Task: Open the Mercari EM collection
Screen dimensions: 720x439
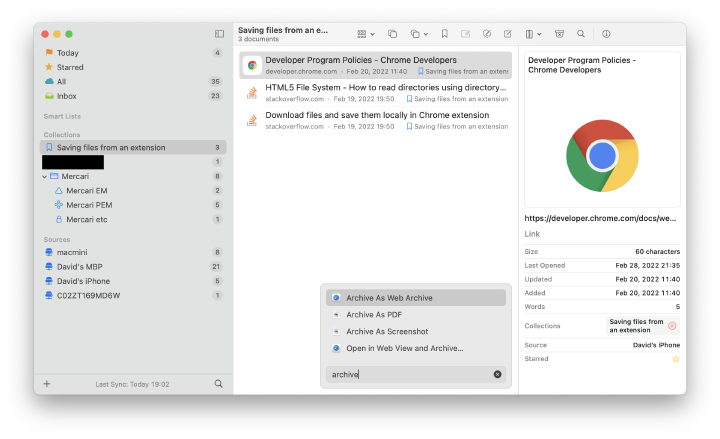Action: (133, 191)
